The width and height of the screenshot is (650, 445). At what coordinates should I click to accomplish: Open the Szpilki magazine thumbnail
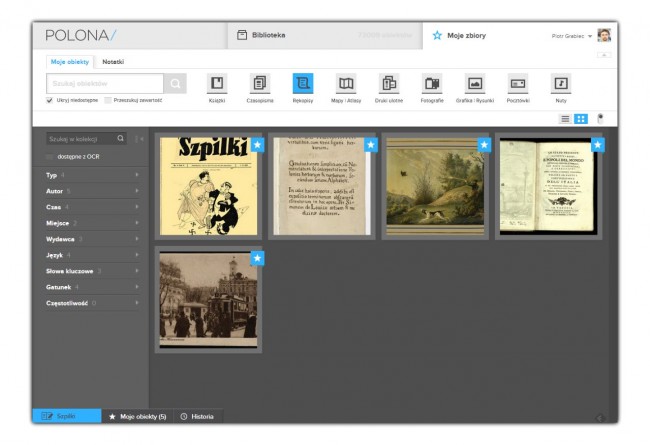pos(209,186)
